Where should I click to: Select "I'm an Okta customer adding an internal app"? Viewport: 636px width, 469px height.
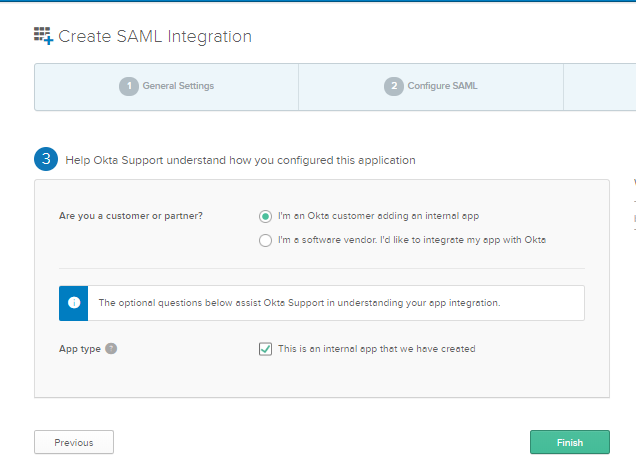265,216
